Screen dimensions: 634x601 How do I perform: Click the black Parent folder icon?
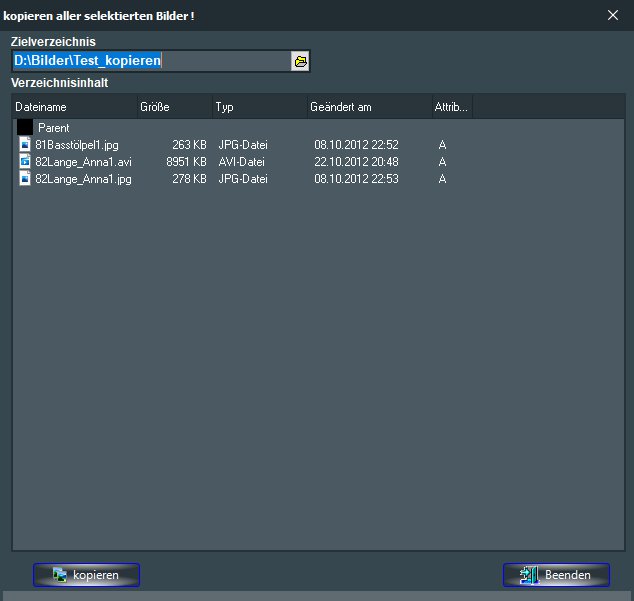[x=25, y=128]
